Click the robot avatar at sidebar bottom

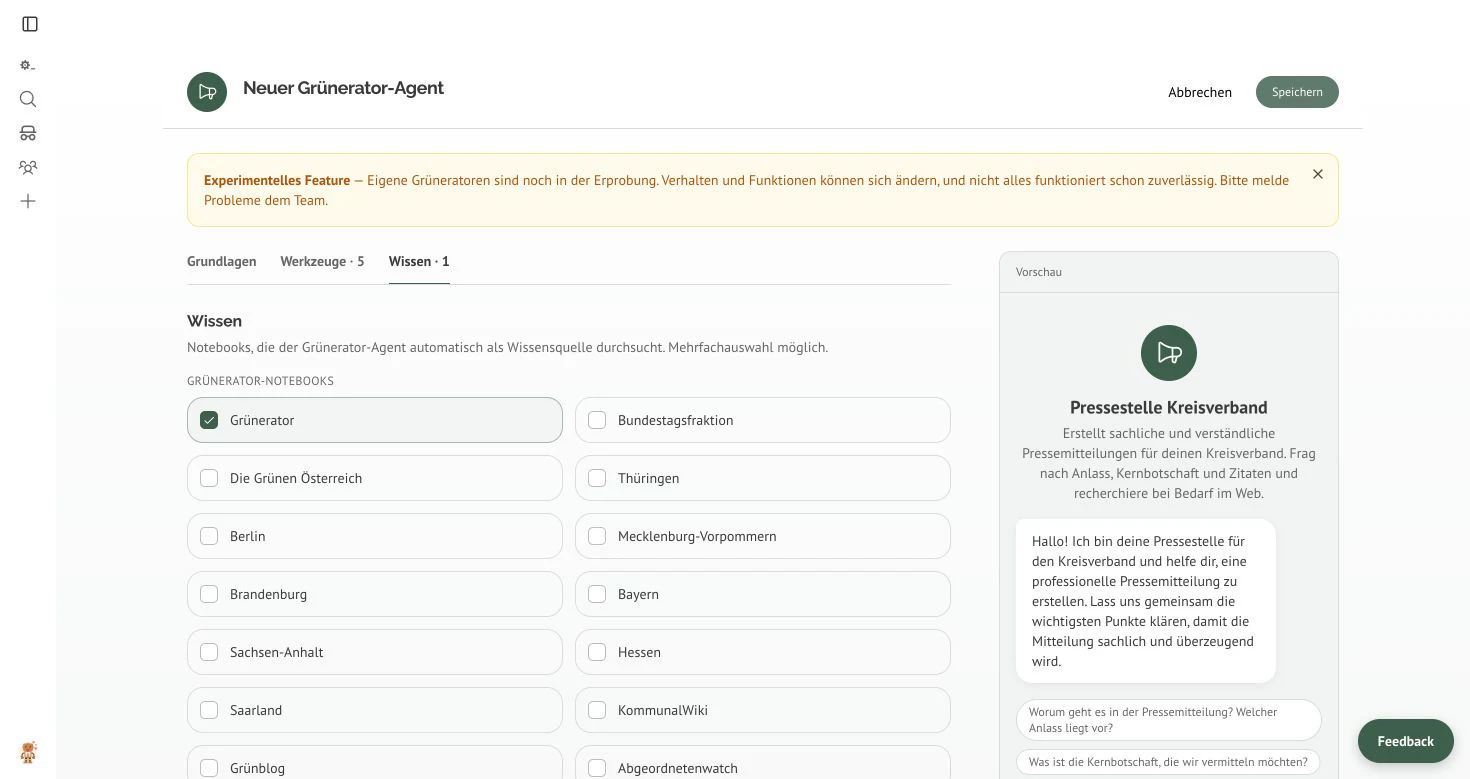(x=28, y=752)
